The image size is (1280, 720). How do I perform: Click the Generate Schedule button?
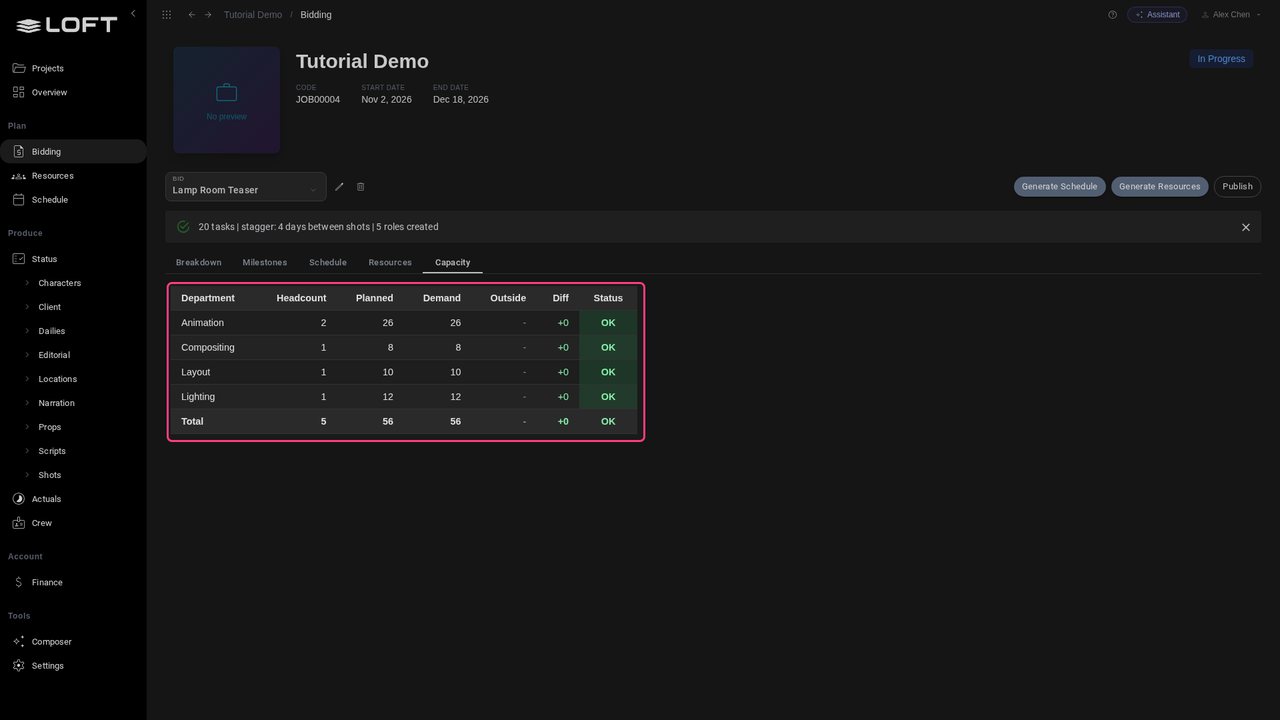point(1060,187)
